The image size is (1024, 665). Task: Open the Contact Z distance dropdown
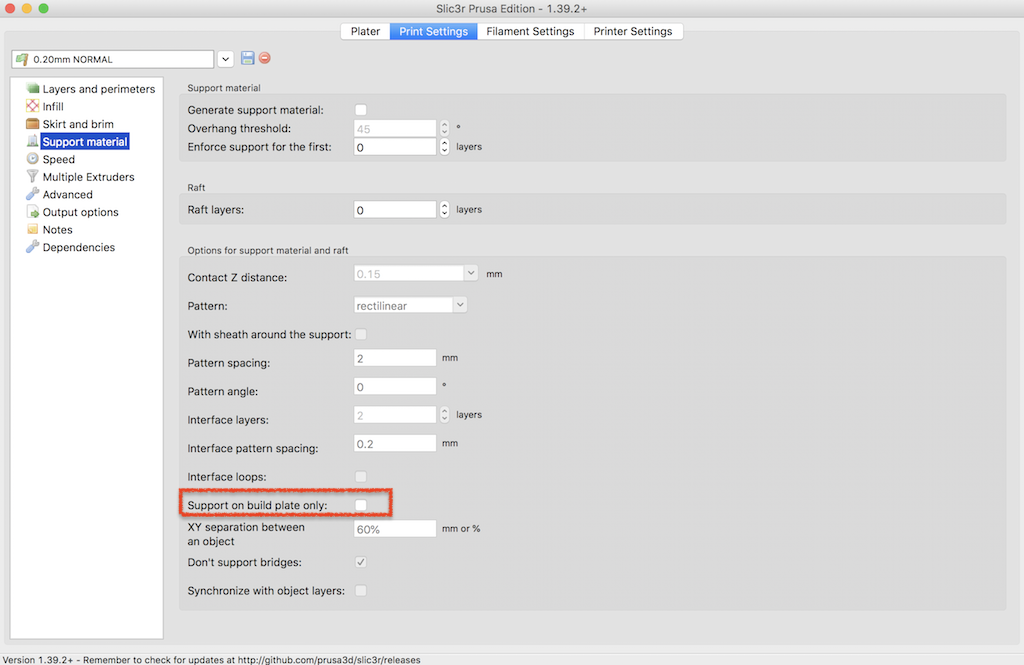click(470, 273)
